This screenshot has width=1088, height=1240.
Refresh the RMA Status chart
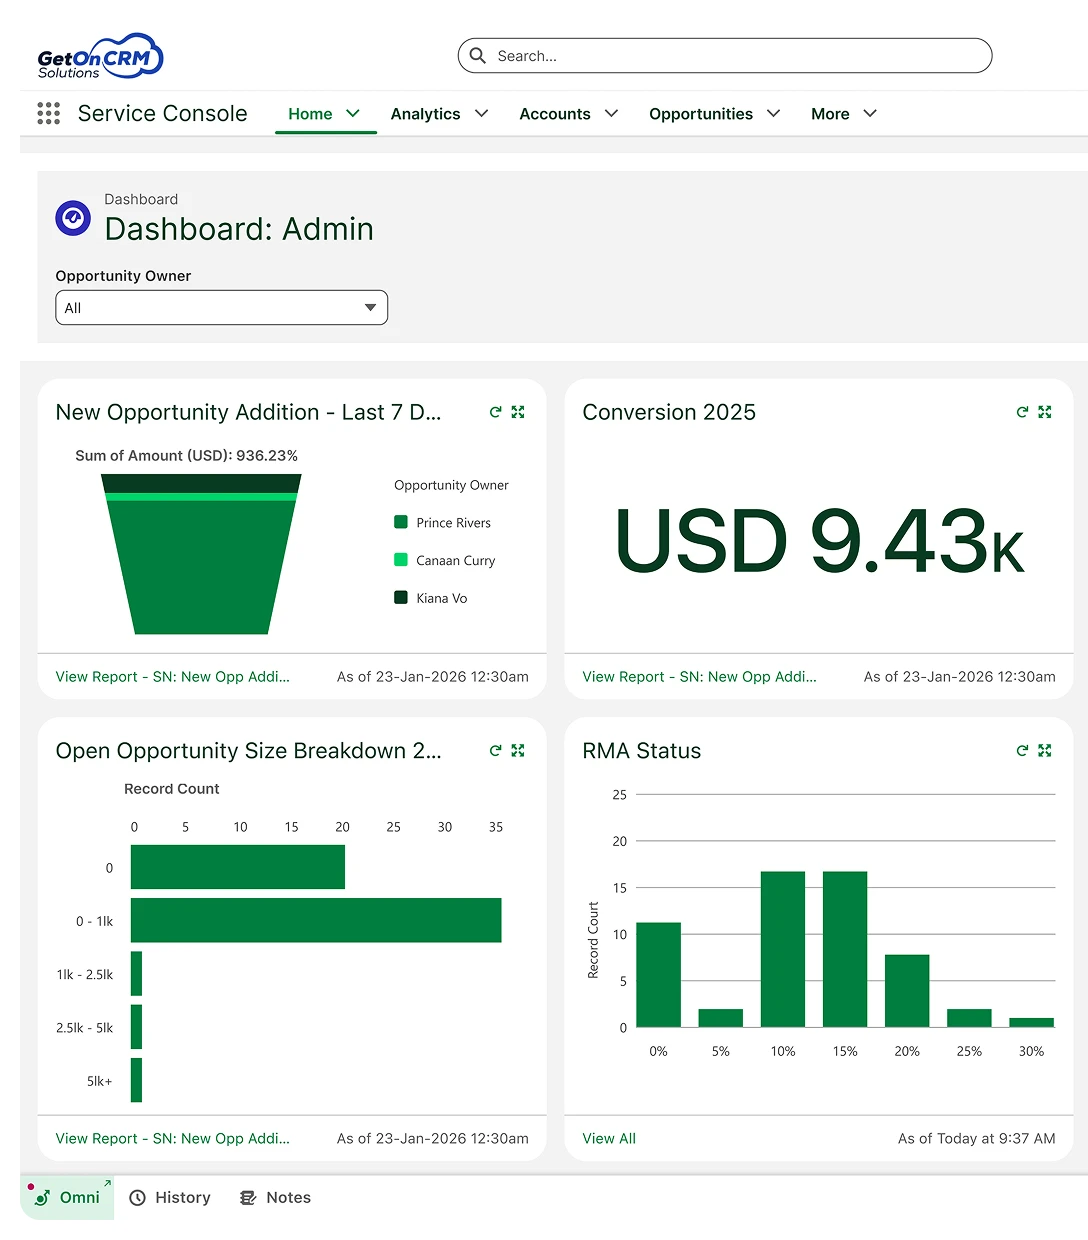[x=1022, y=750]
